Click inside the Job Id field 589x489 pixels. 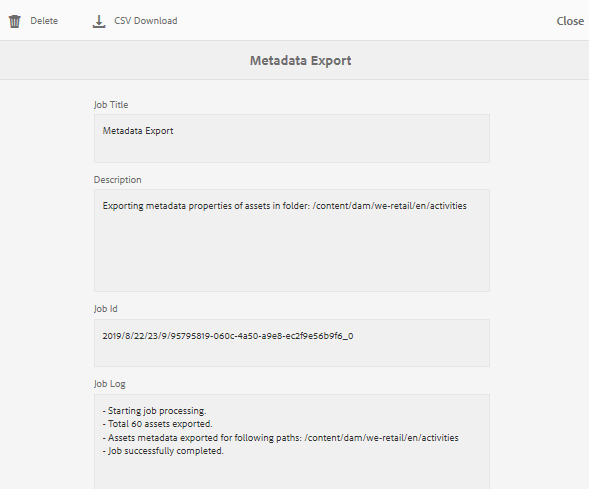[x=292, y=343]
